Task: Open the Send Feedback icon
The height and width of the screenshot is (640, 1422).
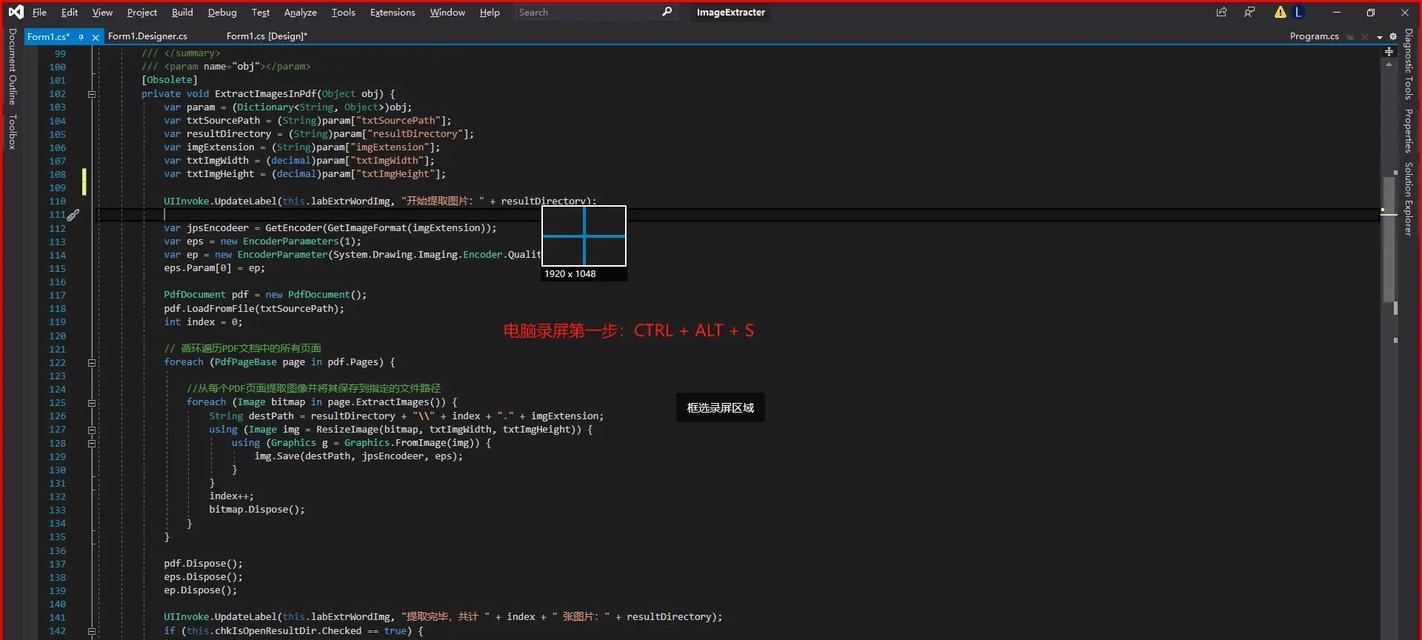Action: (1249, 12)
